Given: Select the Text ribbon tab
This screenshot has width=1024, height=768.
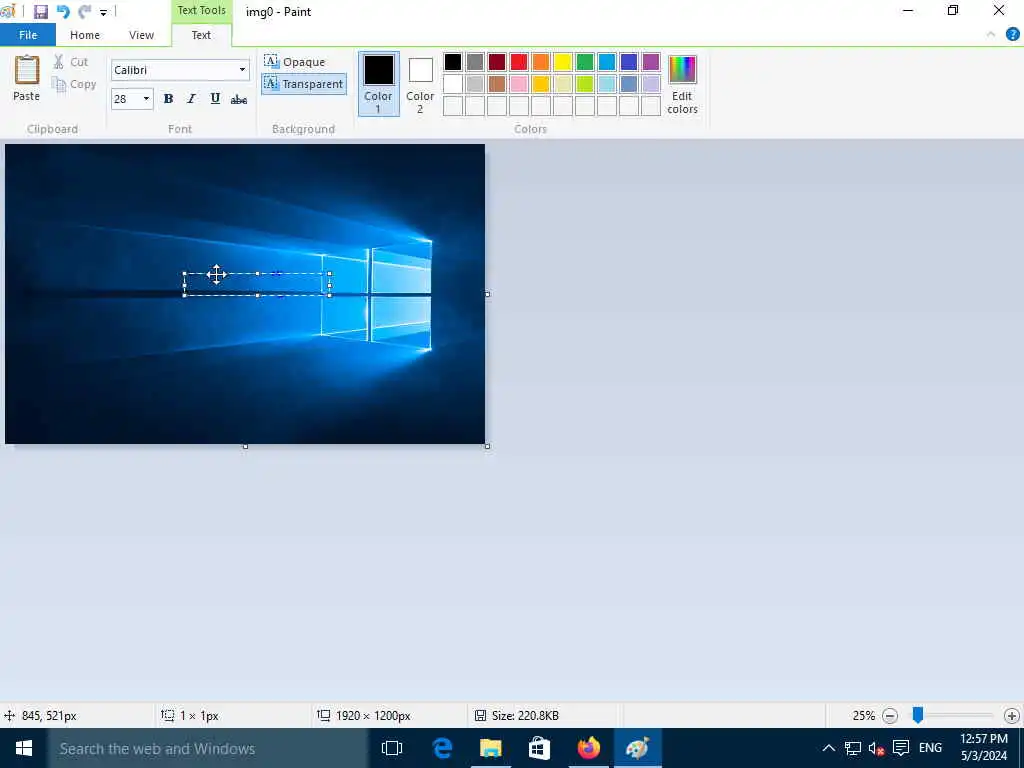Looking at the screenshot, I should [x=201, y=35].
